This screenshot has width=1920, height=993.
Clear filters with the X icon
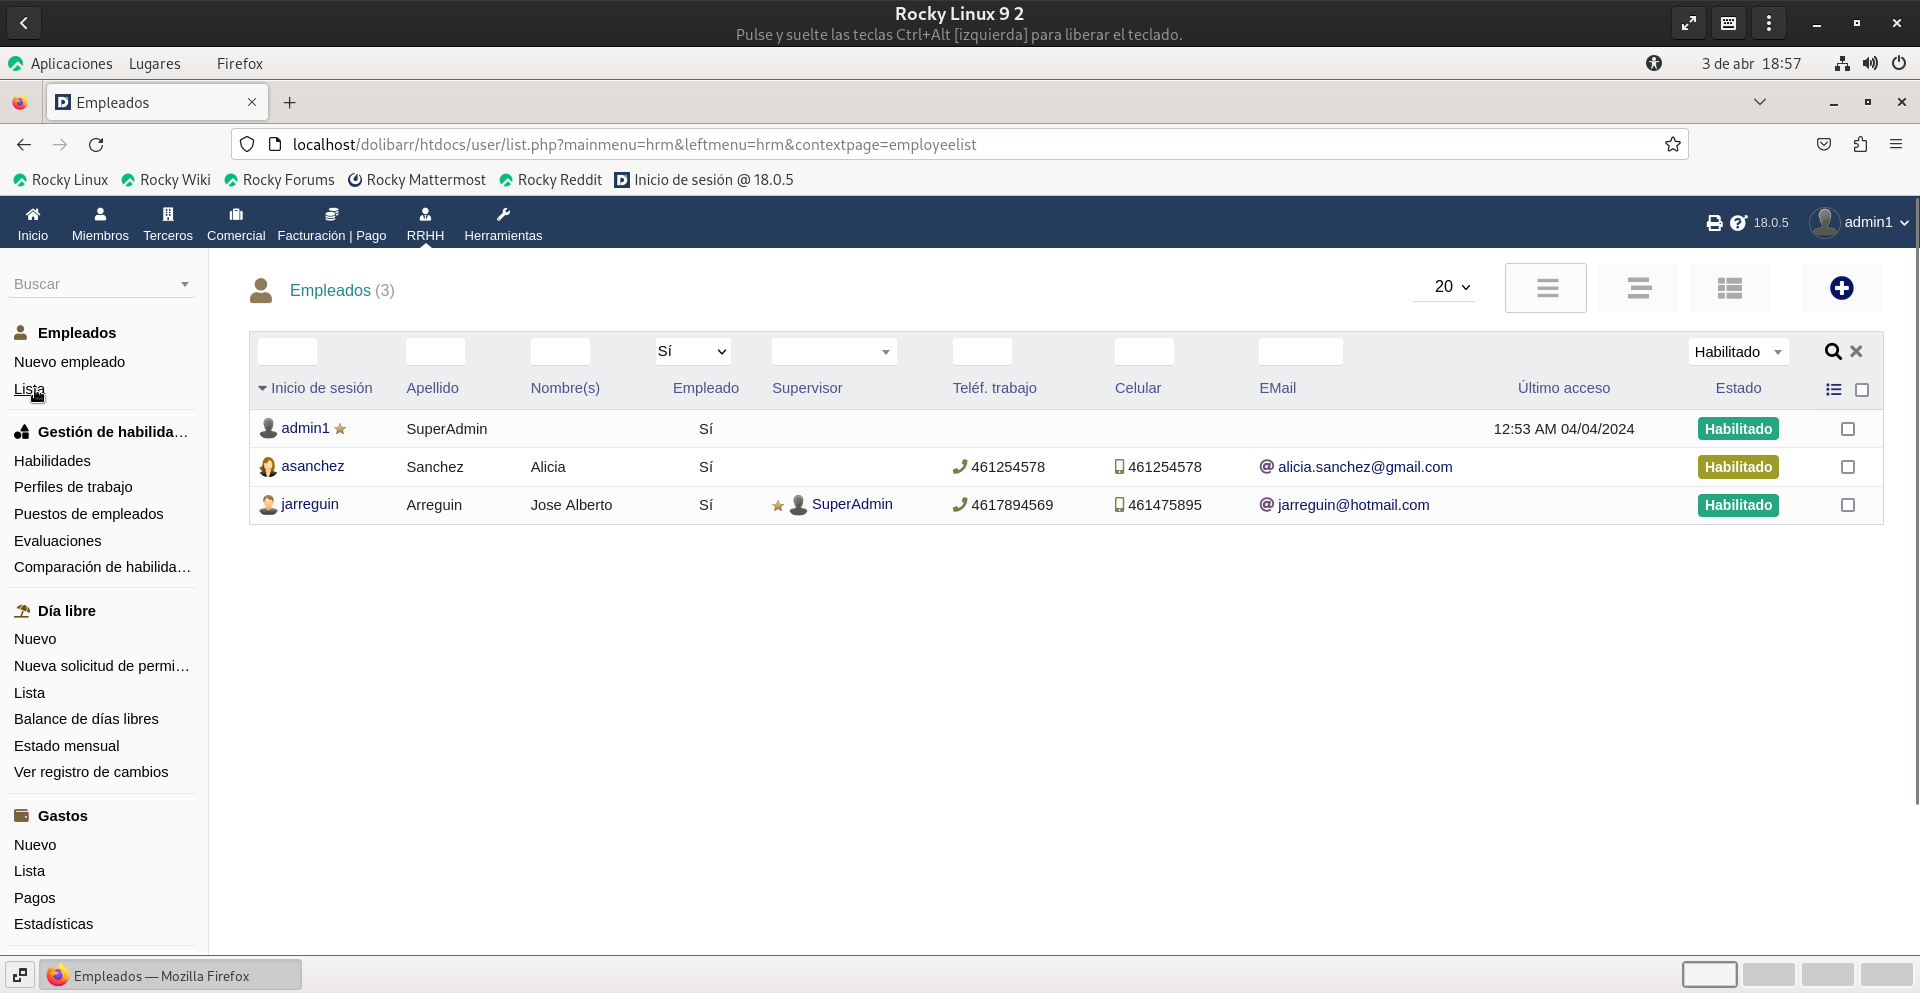pos(1856,352)
